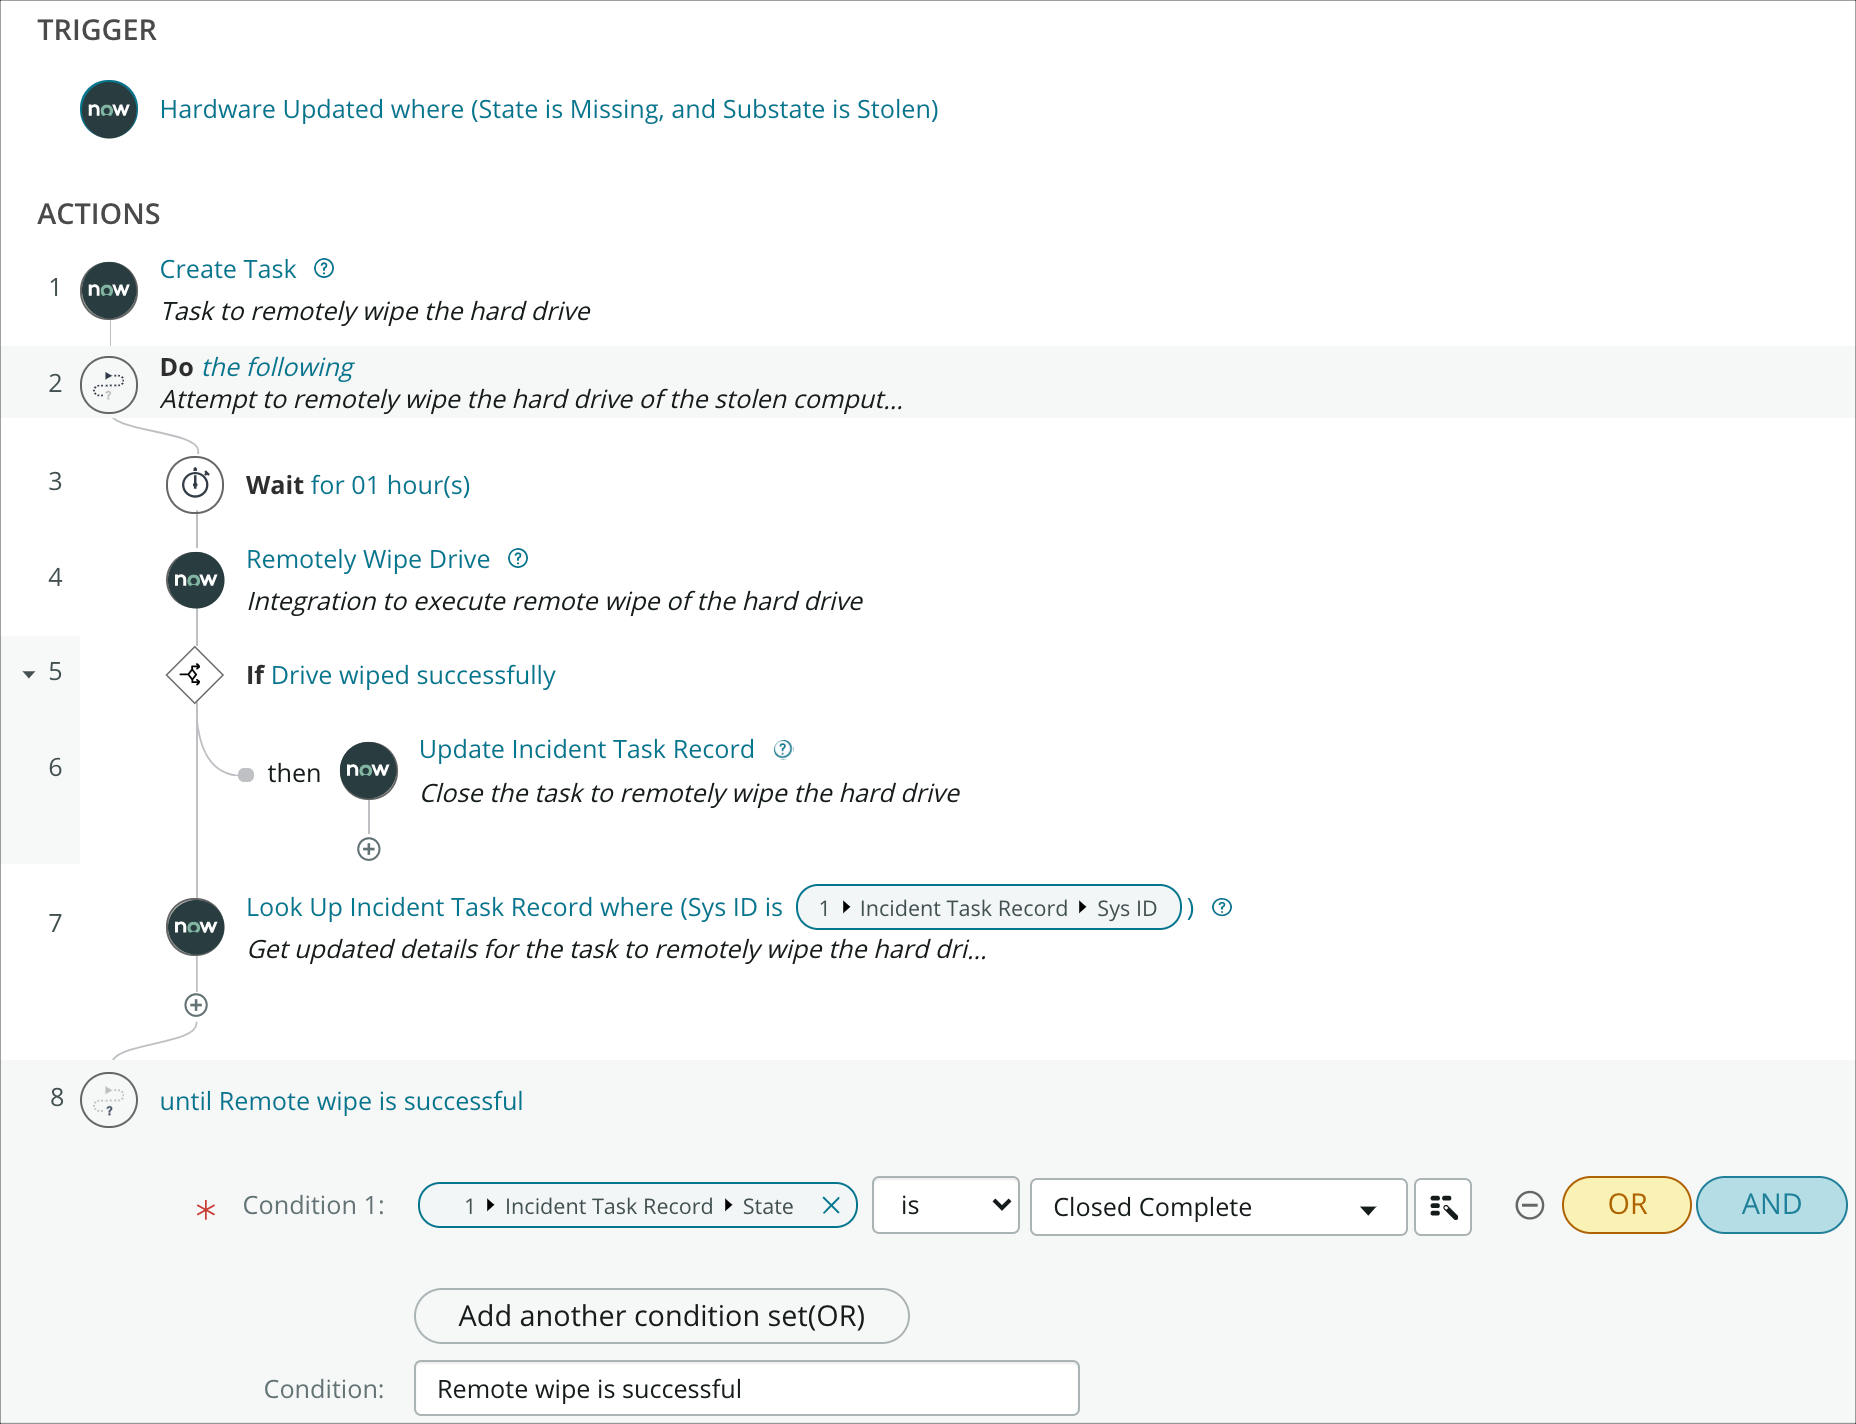Image resolution: width=1856 pixels, height=1424 pixels.
Task: Open help for the Create Task action
Action: 323,267
